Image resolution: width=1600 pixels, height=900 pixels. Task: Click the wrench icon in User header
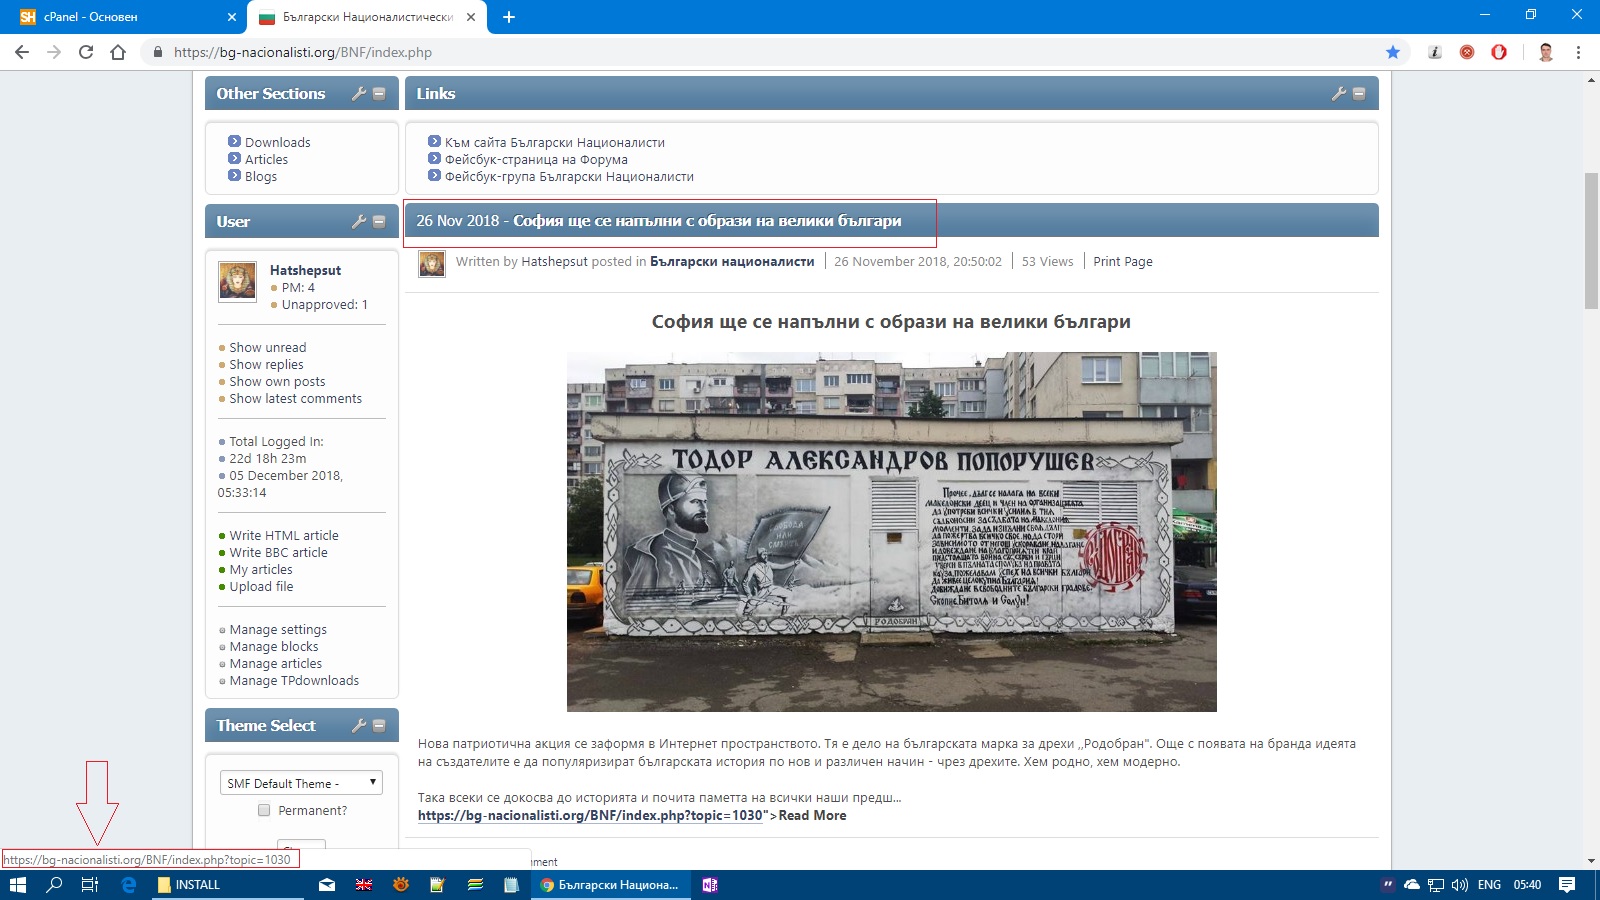(x=359, y=221)
